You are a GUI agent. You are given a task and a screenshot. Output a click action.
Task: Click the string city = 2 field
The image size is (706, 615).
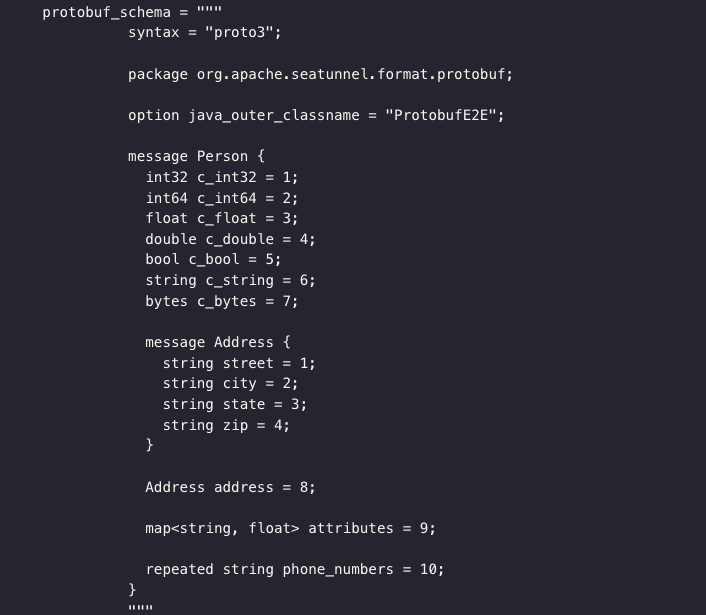[x=230, y=384]
